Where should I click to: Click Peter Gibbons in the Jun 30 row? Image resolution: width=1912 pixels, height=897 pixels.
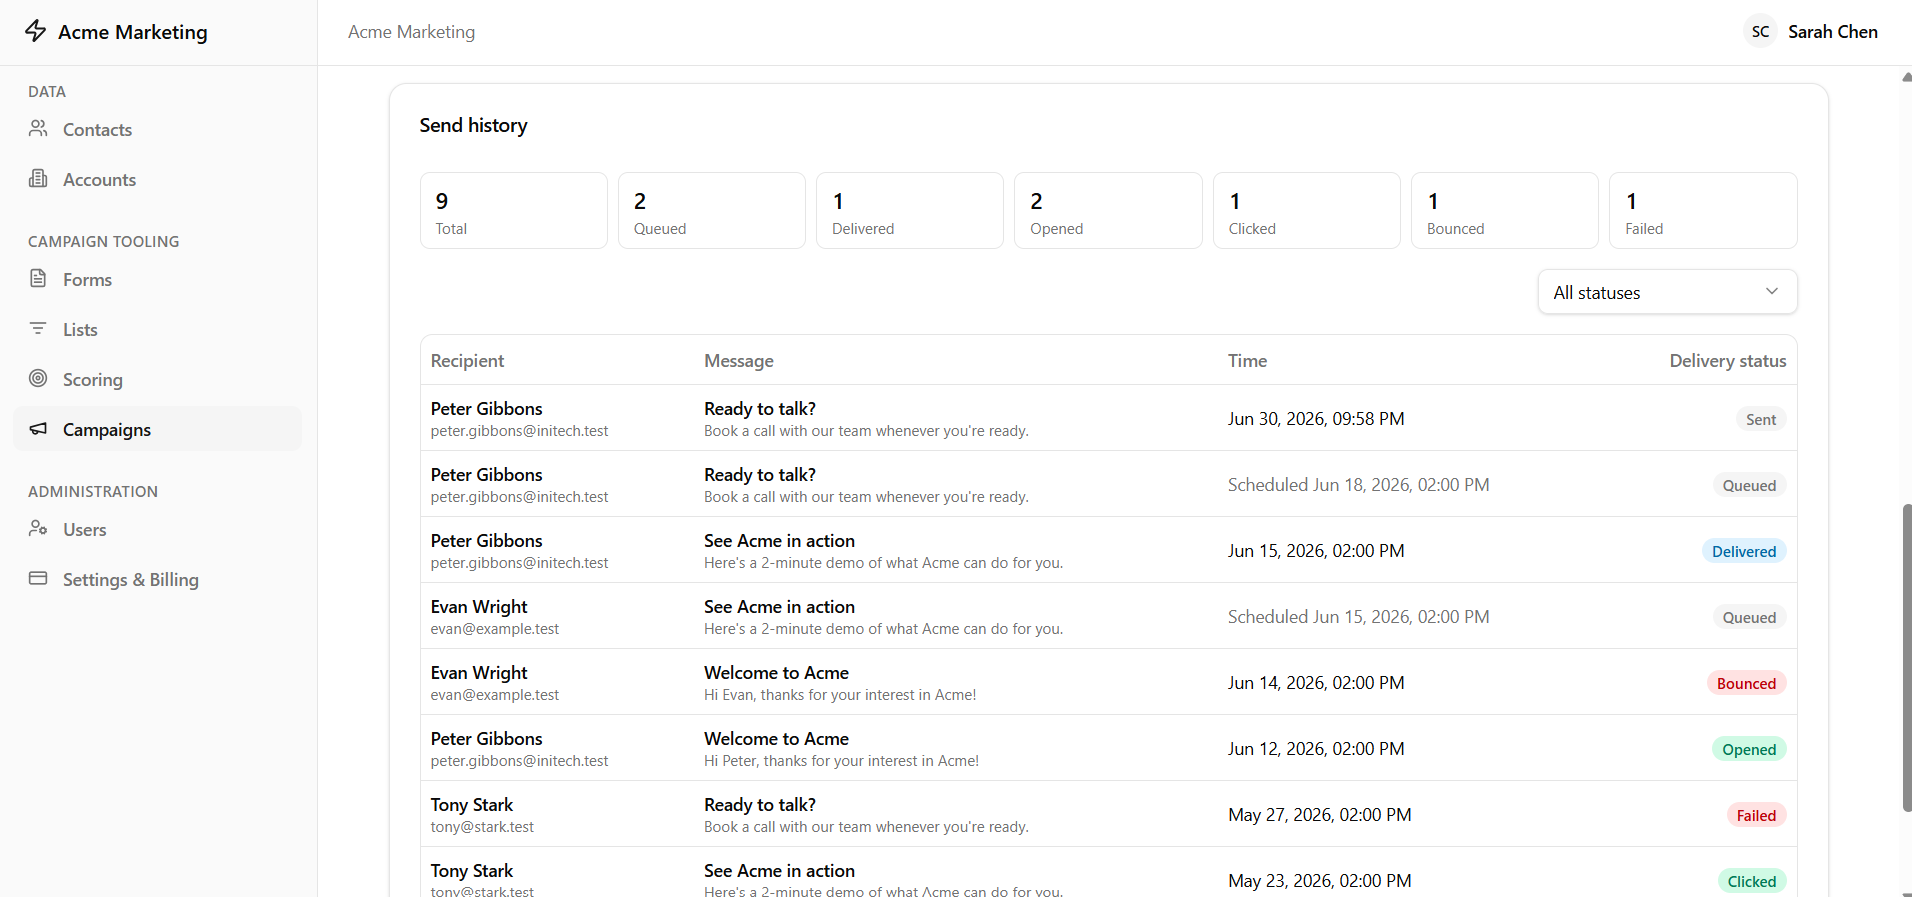point(486,409)
